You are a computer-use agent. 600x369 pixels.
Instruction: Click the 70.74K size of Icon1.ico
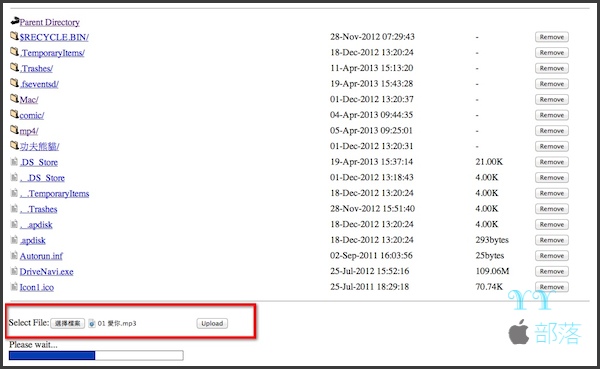[489, 287]
